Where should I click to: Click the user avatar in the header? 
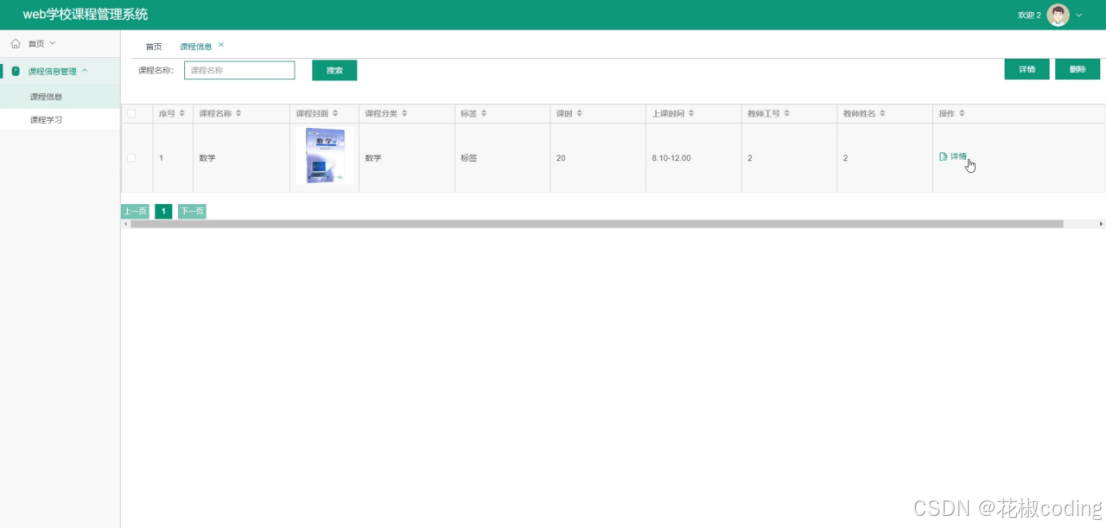(1058, 15)
